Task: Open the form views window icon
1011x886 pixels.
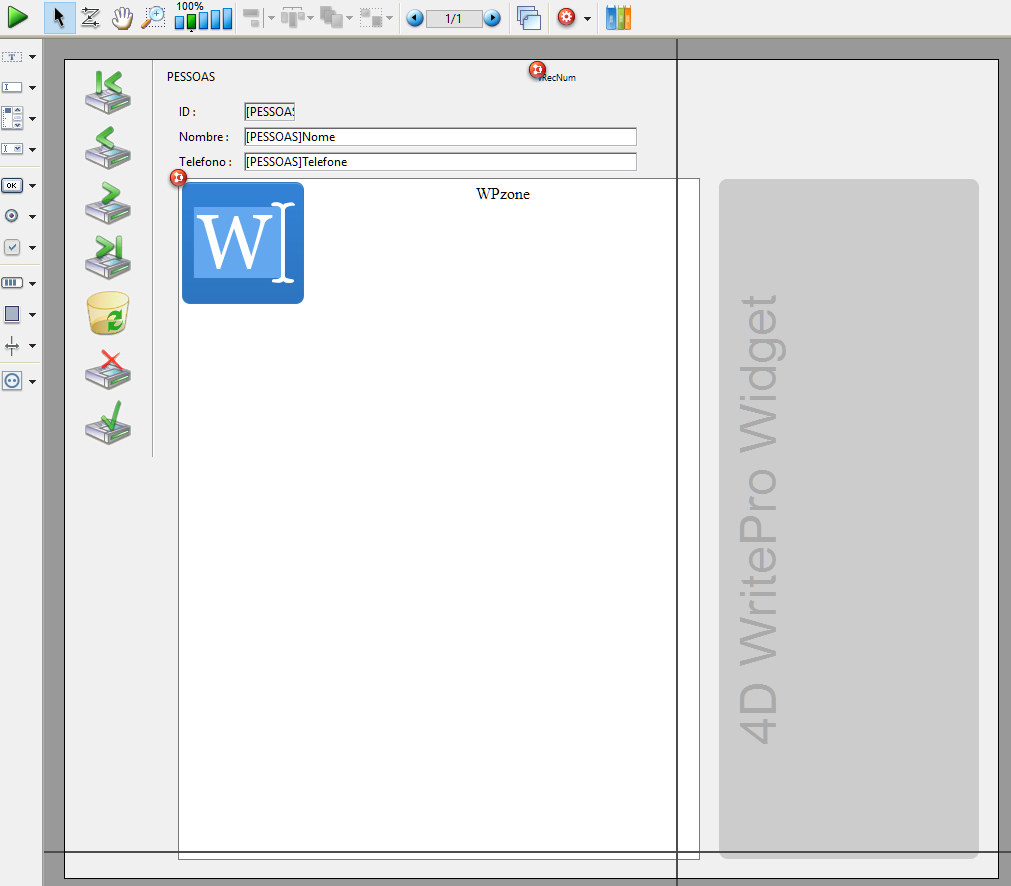Action: (529, 18)
